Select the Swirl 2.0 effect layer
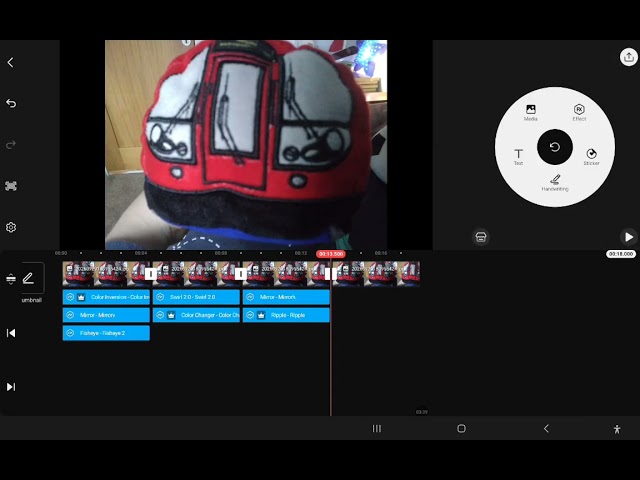Screen dimensions: 640x480 [196, 297]
